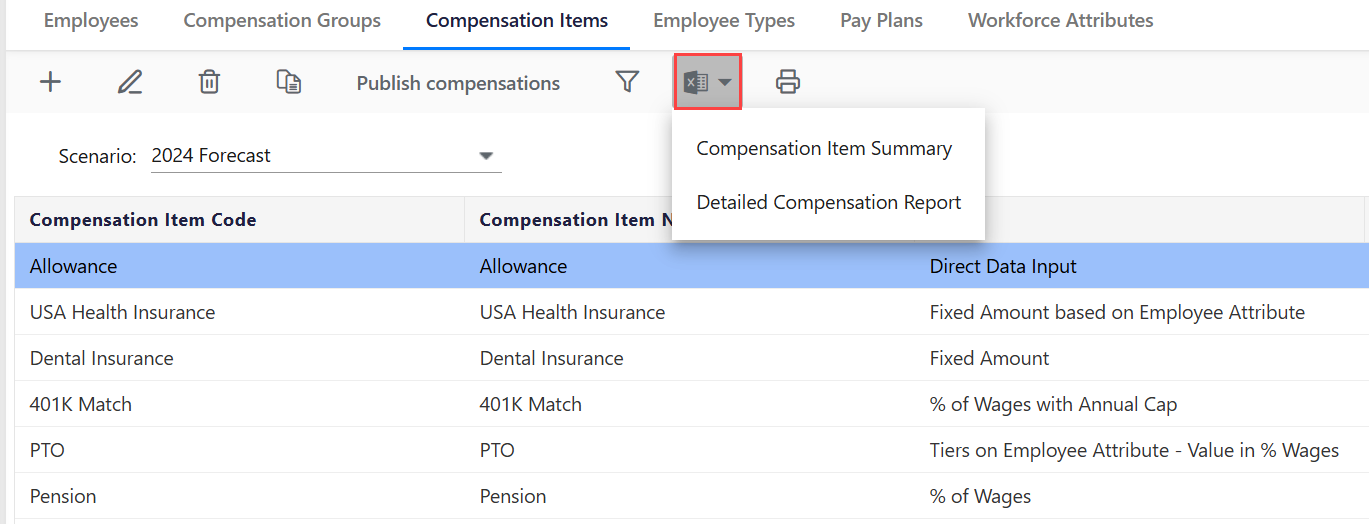This screenshot has height=524, width=1369.
Task: Go to the Employee Types tab
Action: click(724, 21)
